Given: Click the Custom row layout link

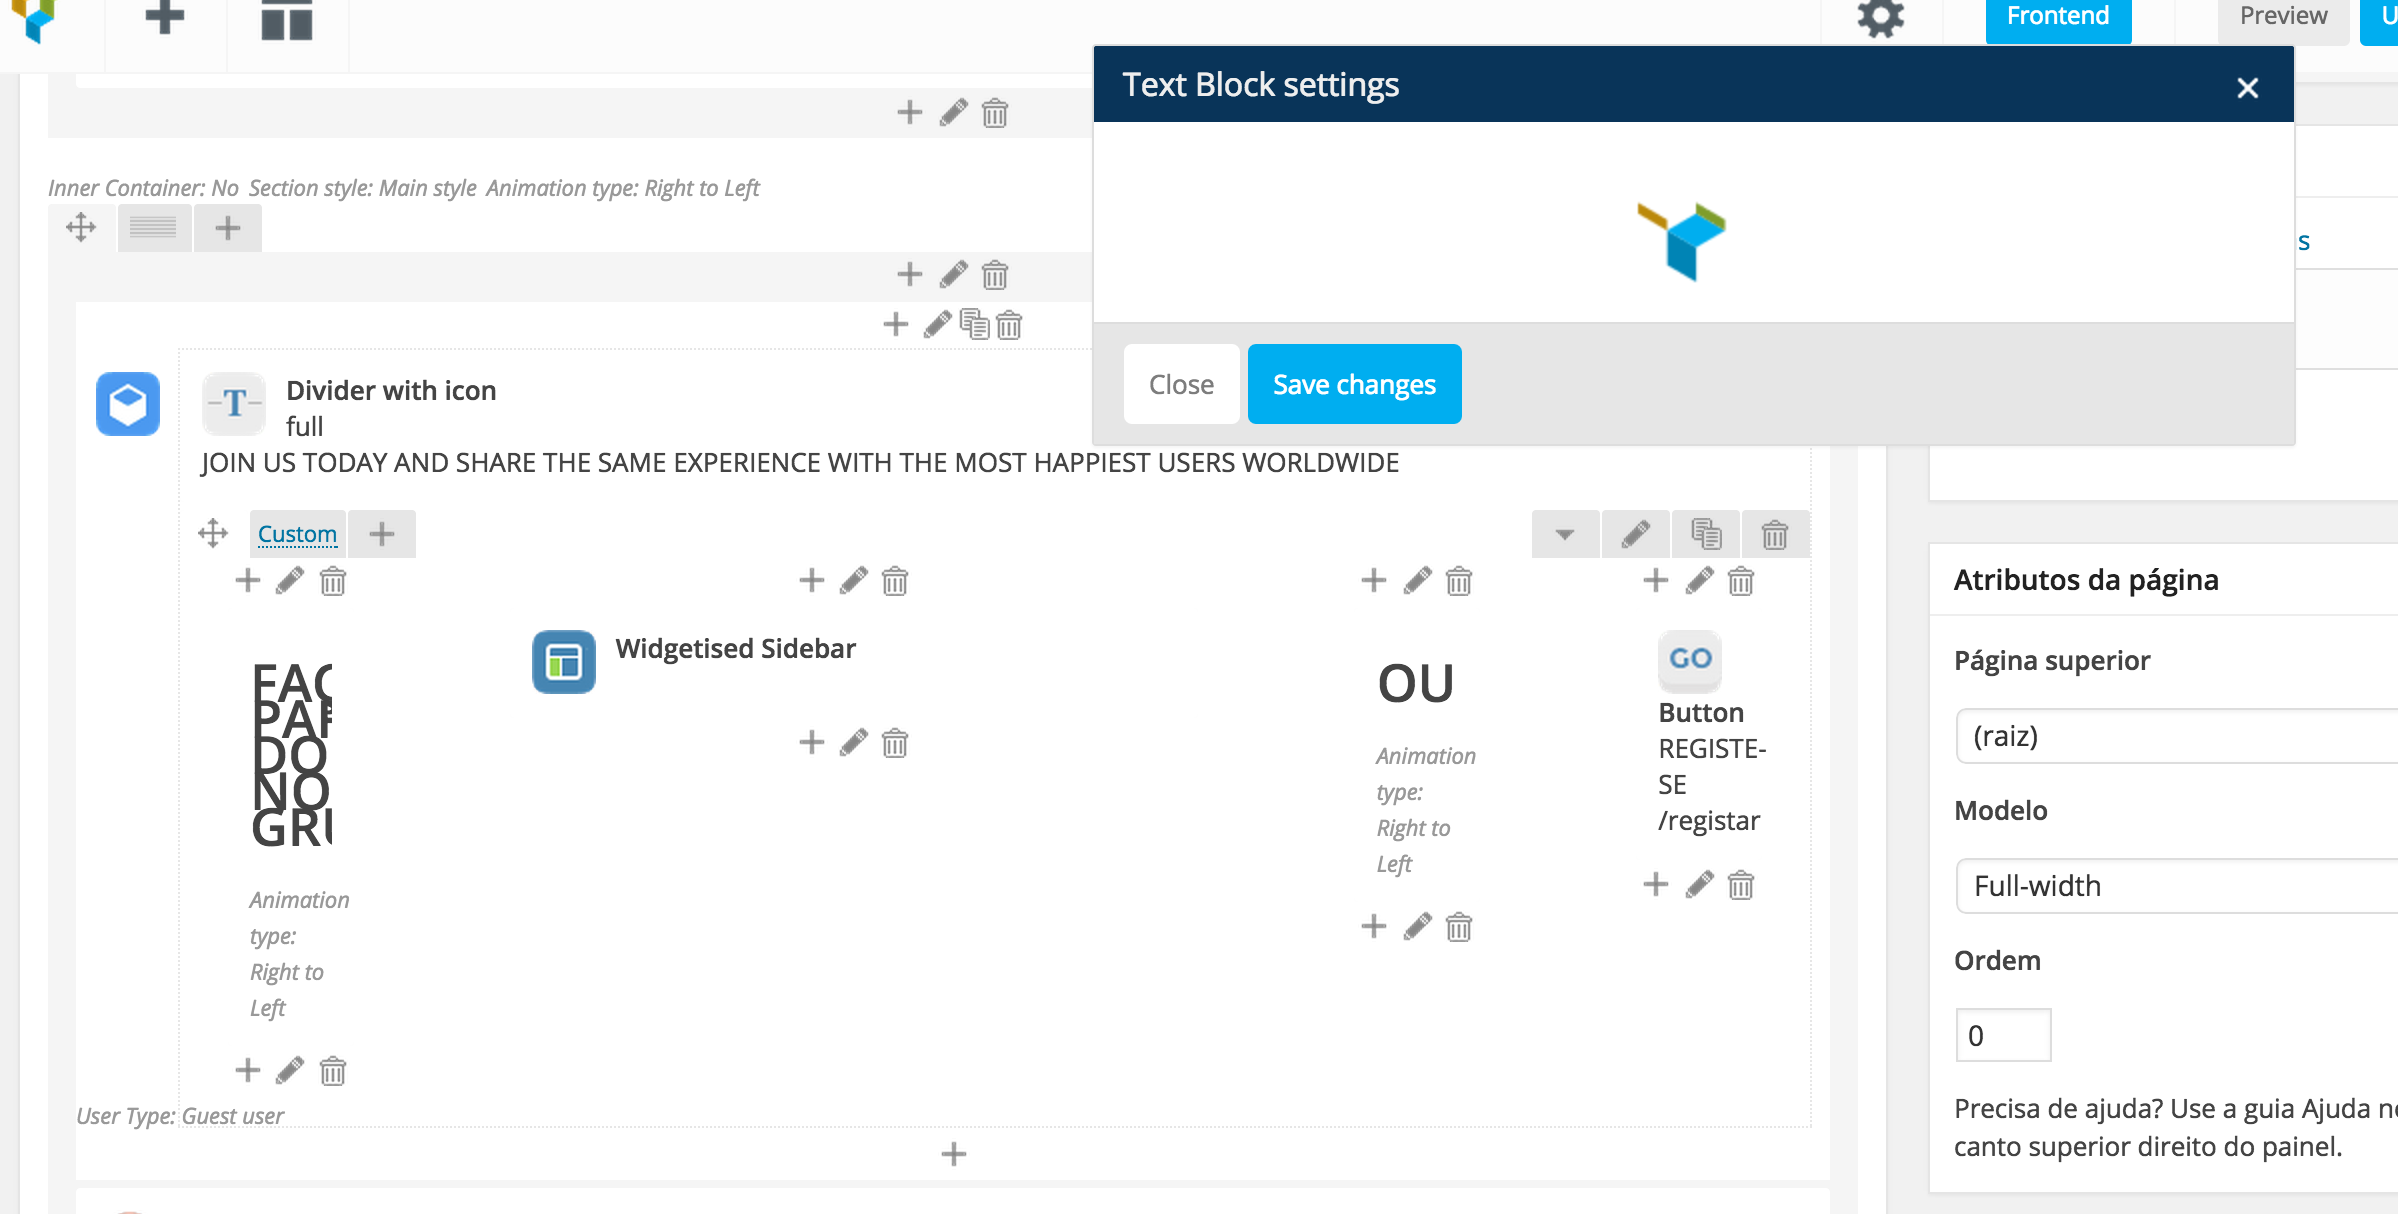Looking at the screenshot, I should (297, 534).
